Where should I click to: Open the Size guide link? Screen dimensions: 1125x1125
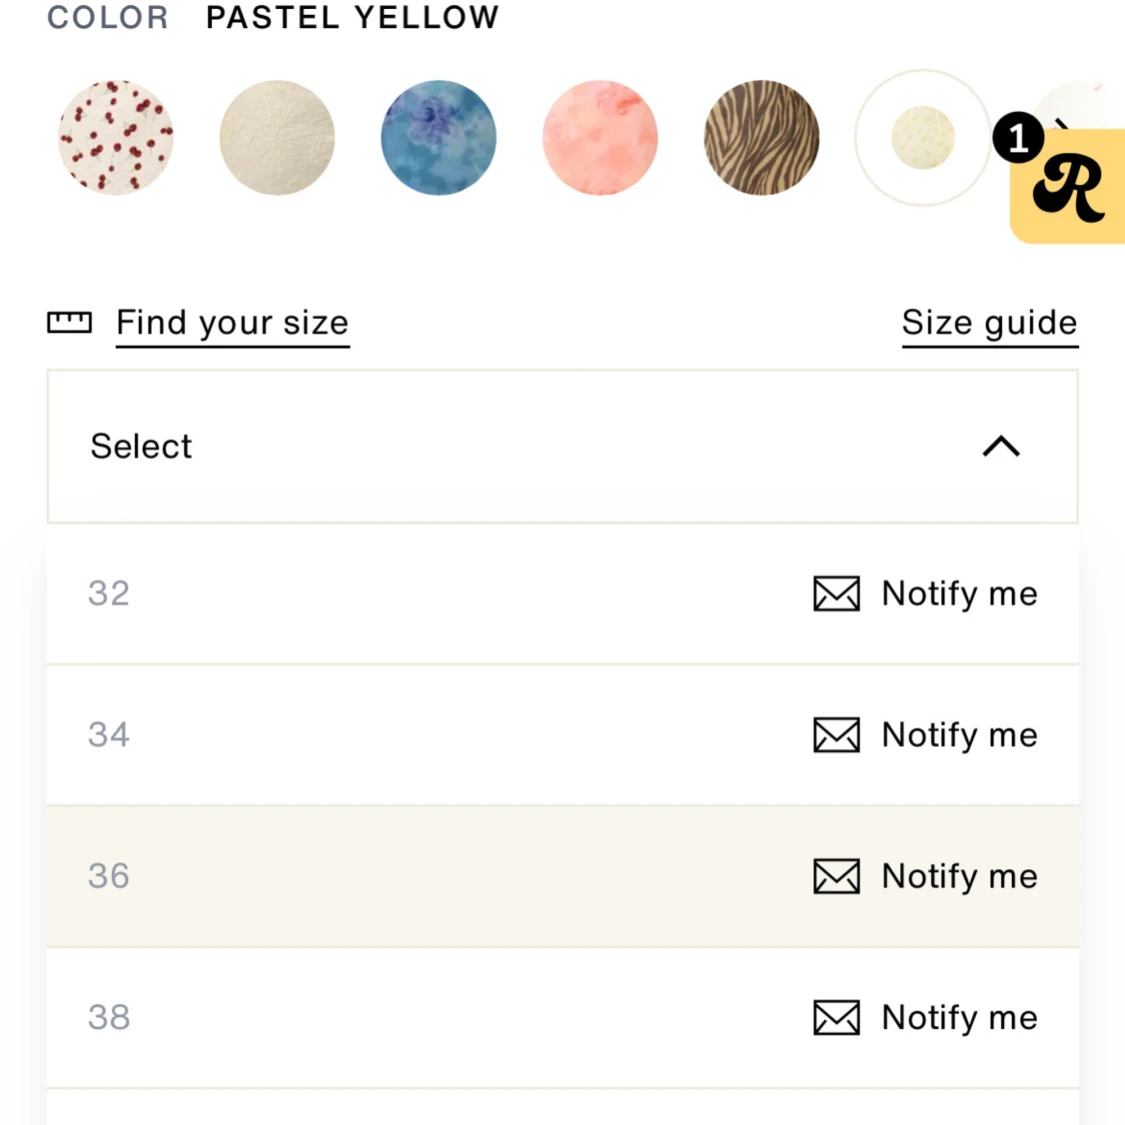989,323
